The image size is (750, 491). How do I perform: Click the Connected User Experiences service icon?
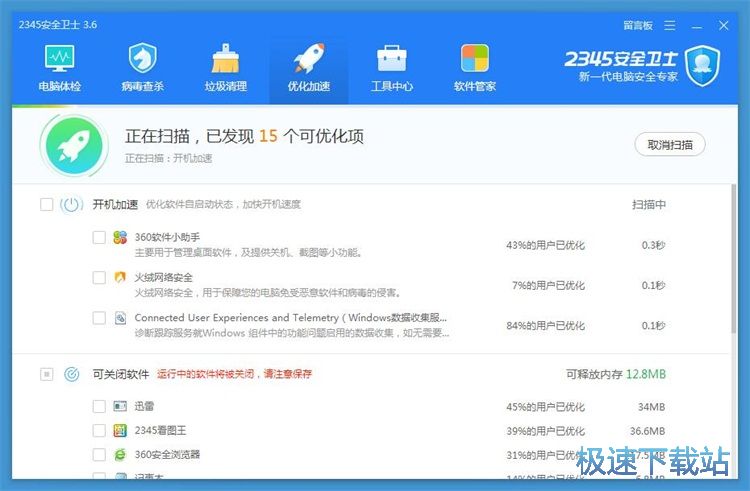tap(120, 317)
